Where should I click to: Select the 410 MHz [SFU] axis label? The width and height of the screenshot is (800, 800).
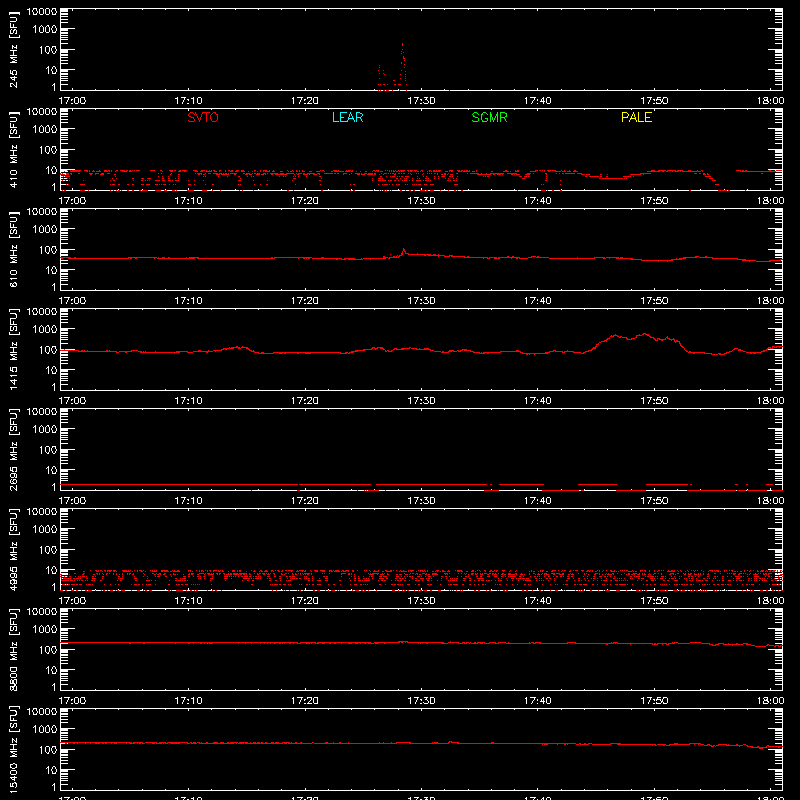[14, 149]
